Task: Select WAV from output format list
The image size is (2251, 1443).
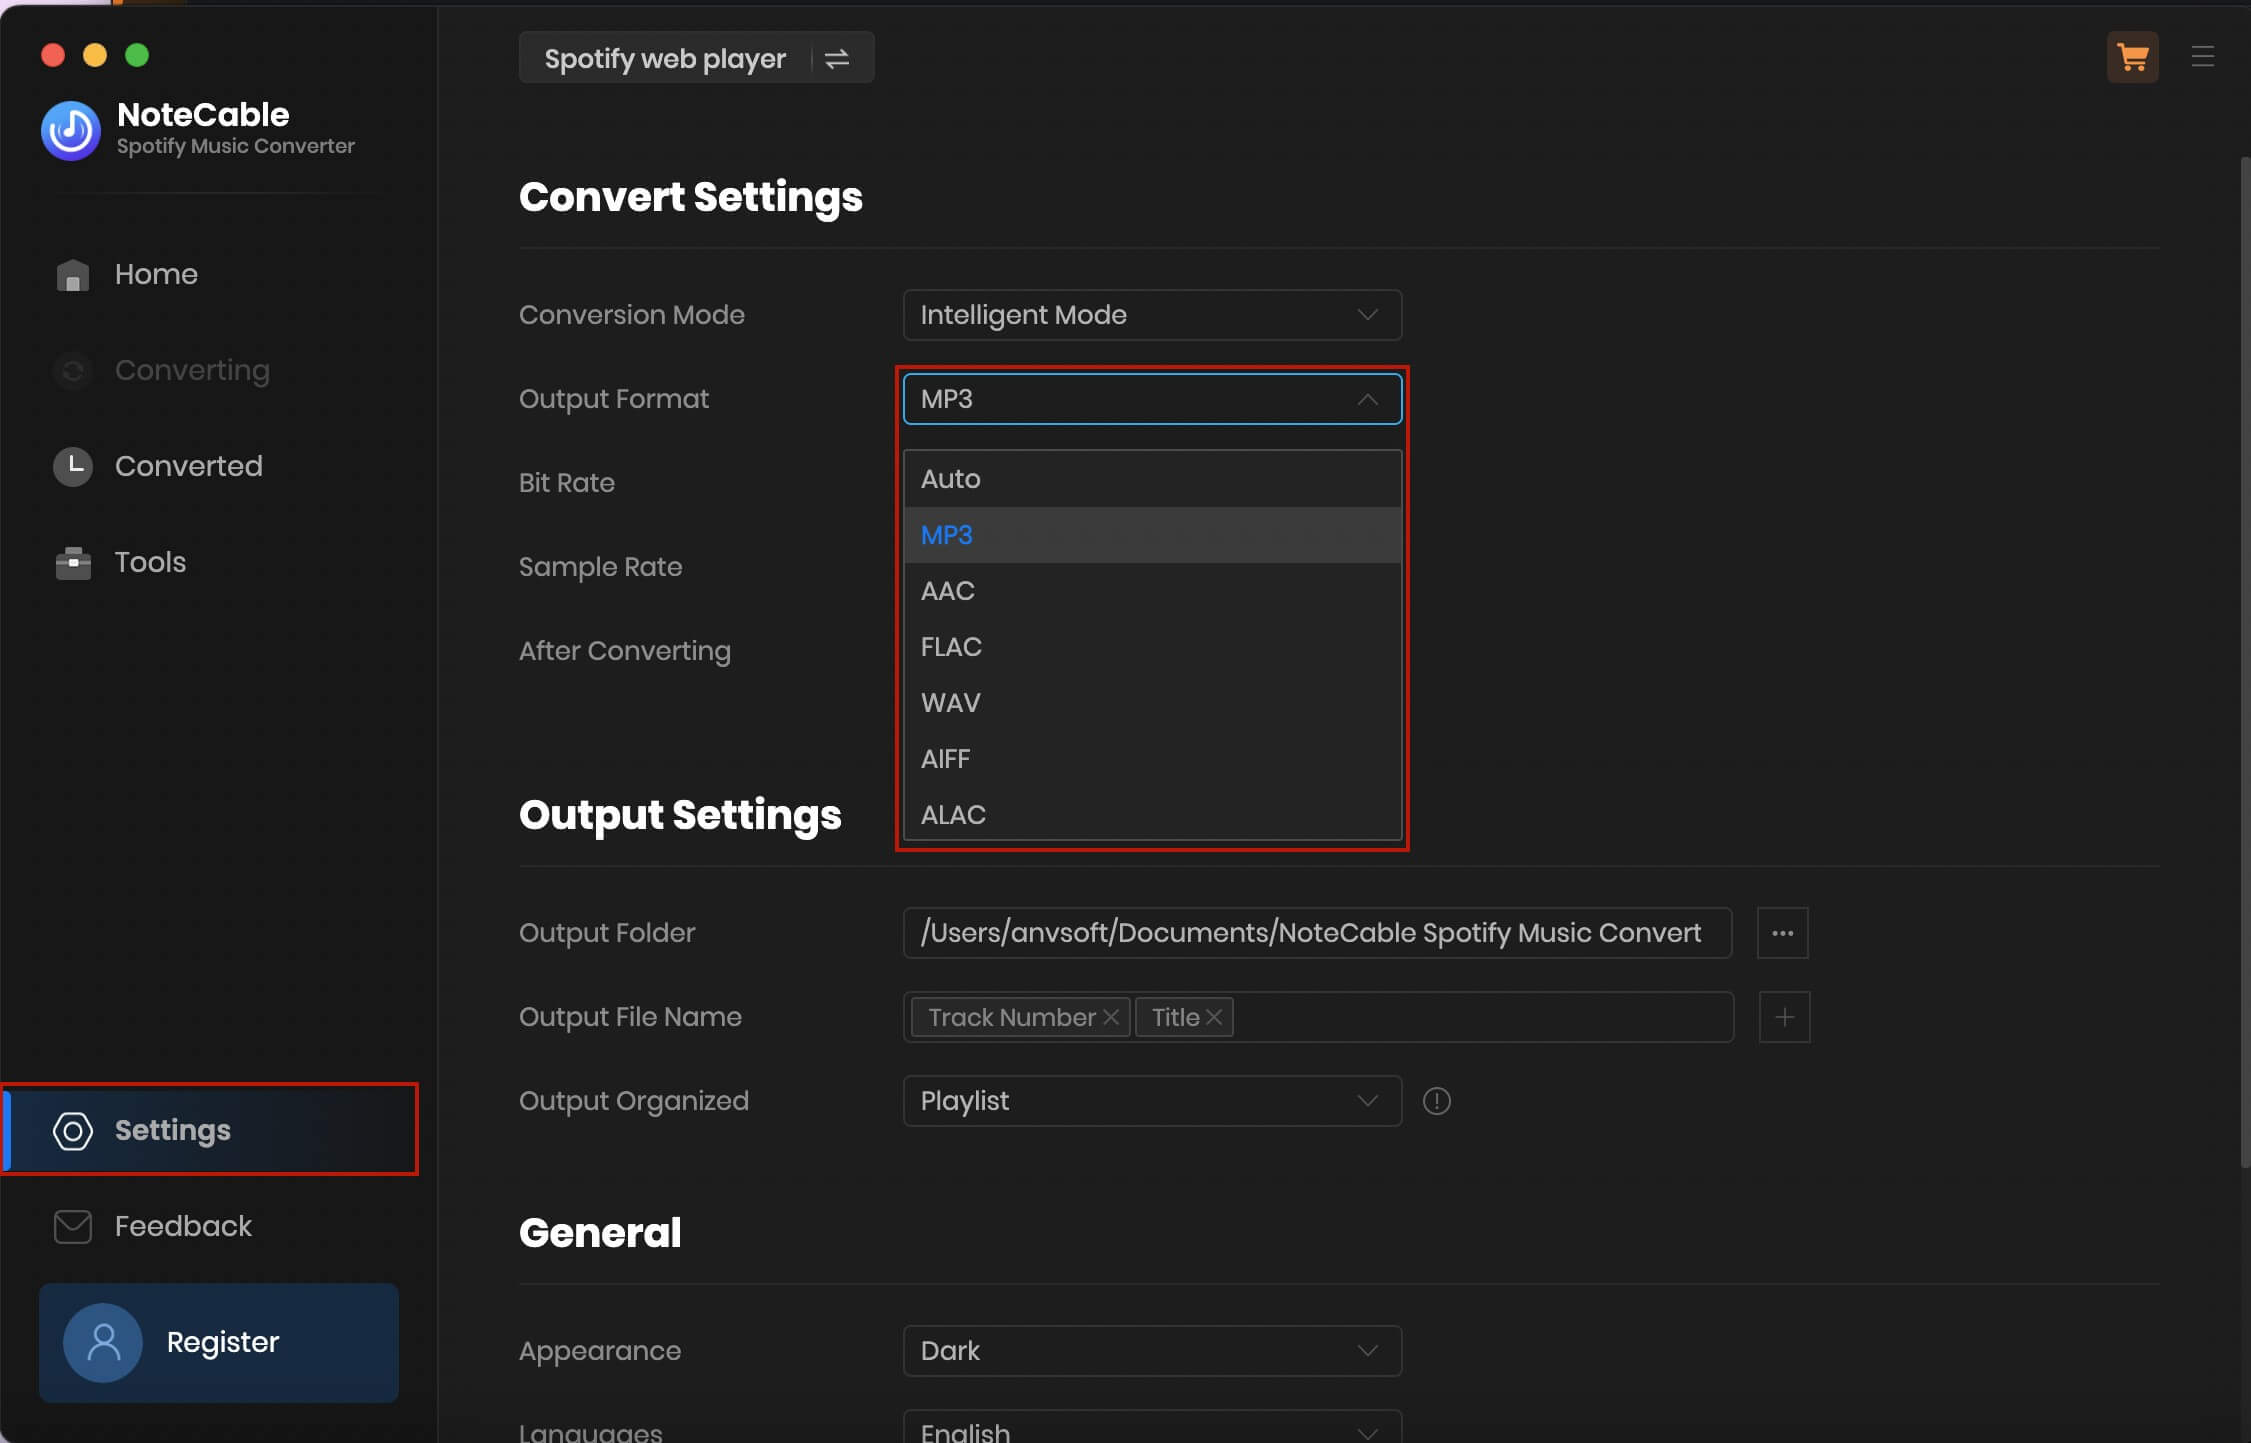Action: 950,702
